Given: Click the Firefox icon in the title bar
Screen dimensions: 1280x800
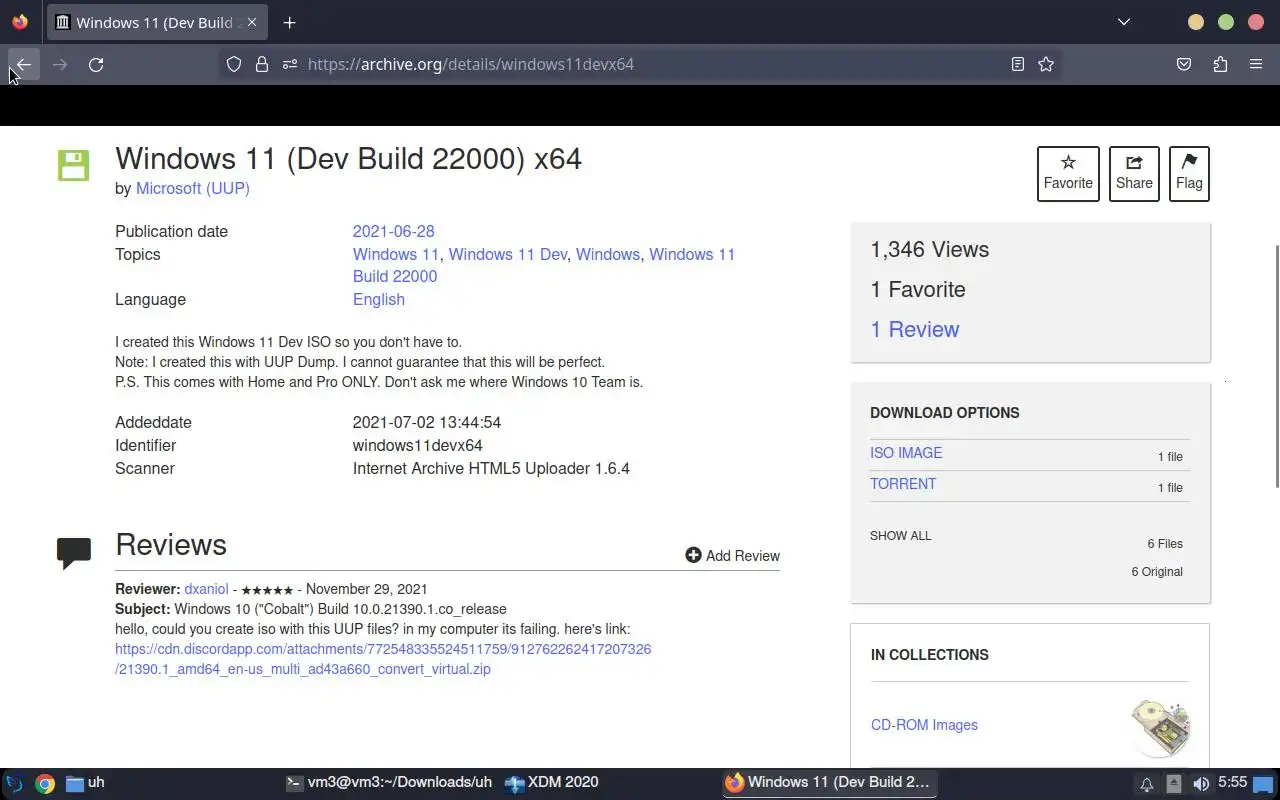Looking at the screenshot, I should pyautogui.click(x=20, y=22).
